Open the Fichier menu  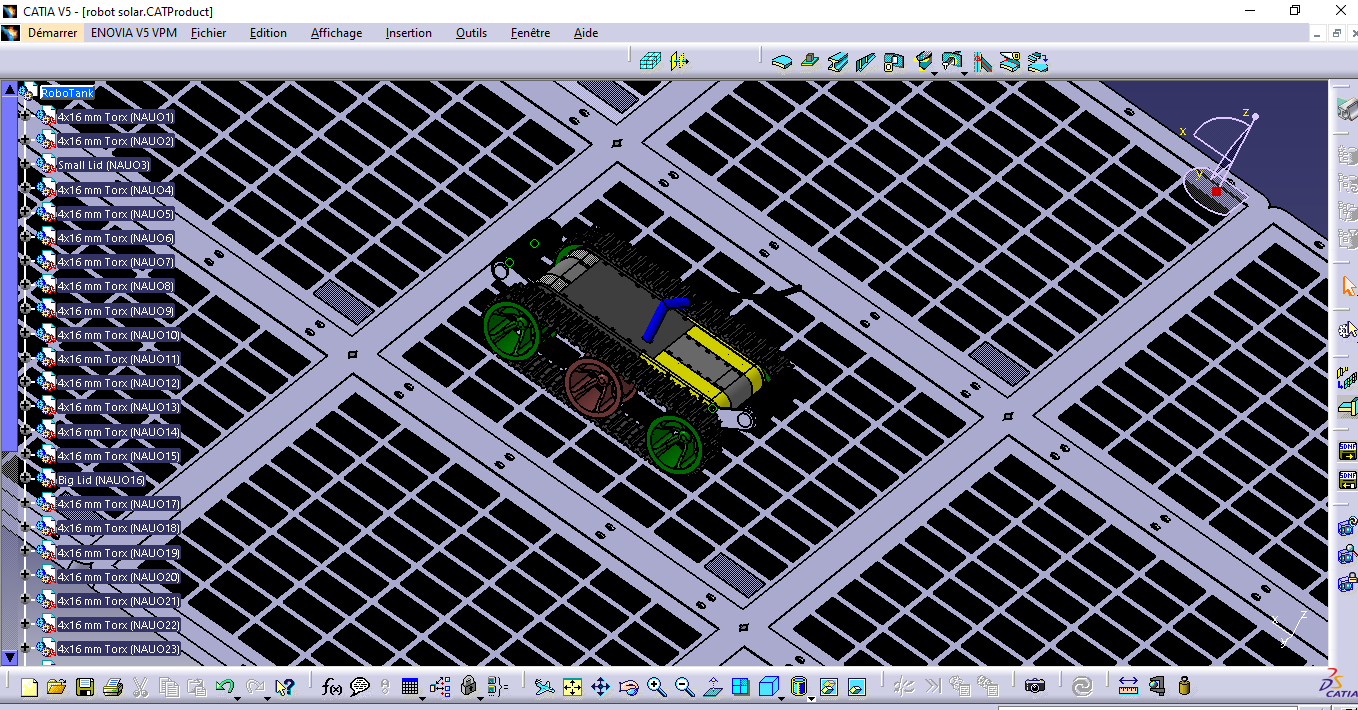tap(208, 33)
